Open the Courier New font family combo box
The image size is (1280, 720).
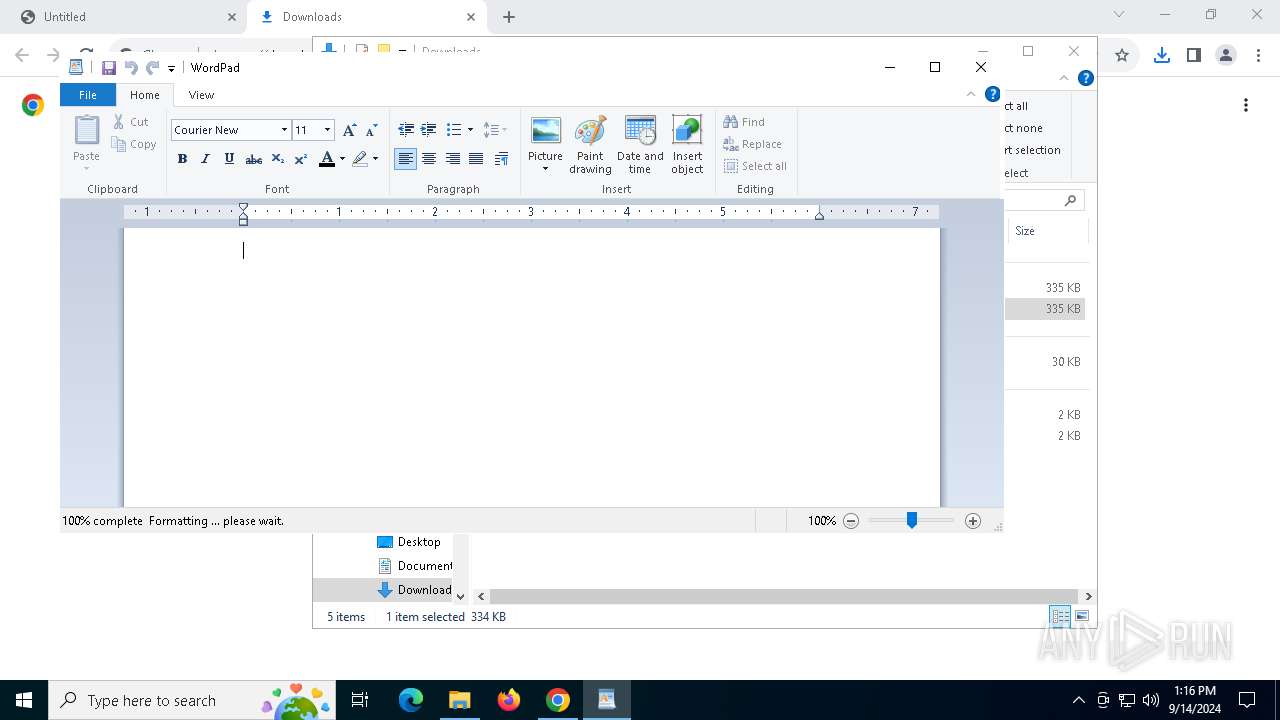pyautogui.click(x=231, y=130)
